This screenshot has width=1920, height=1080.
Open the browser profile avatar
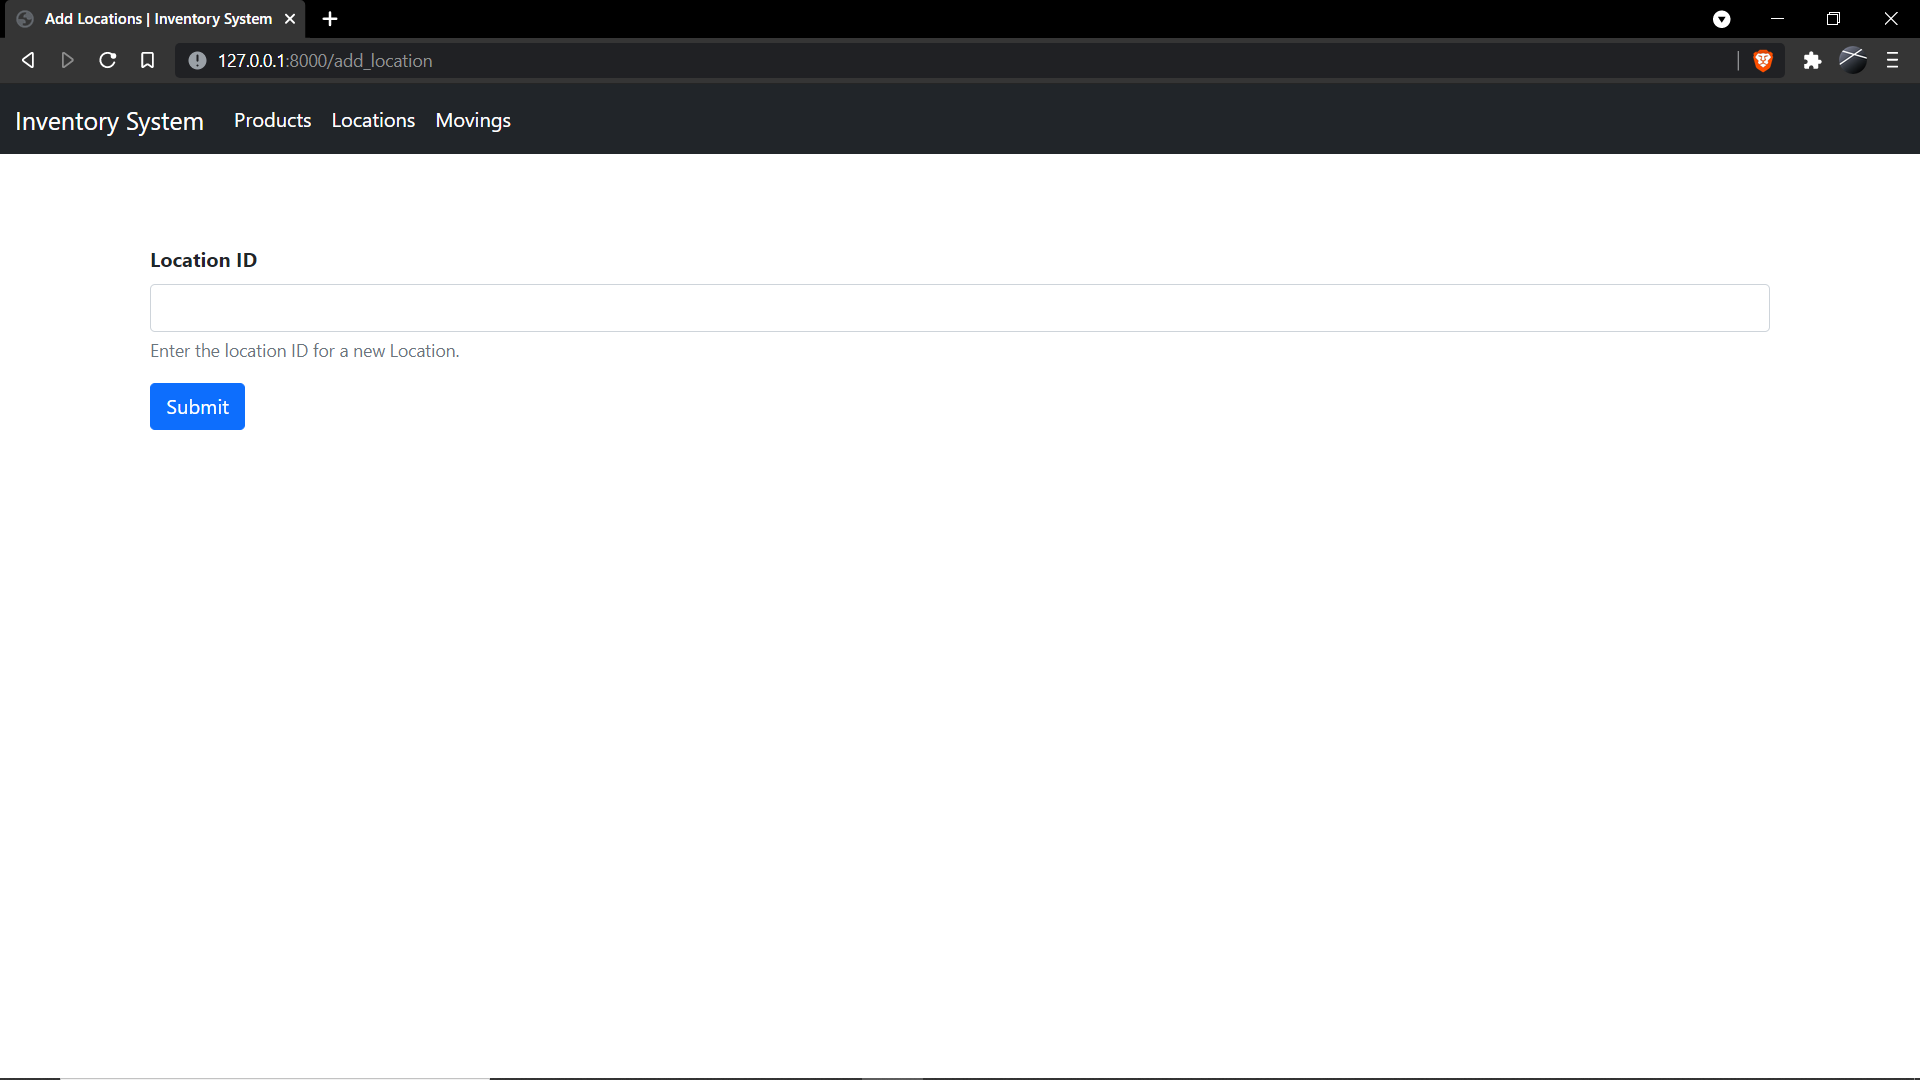(1853, 61)
